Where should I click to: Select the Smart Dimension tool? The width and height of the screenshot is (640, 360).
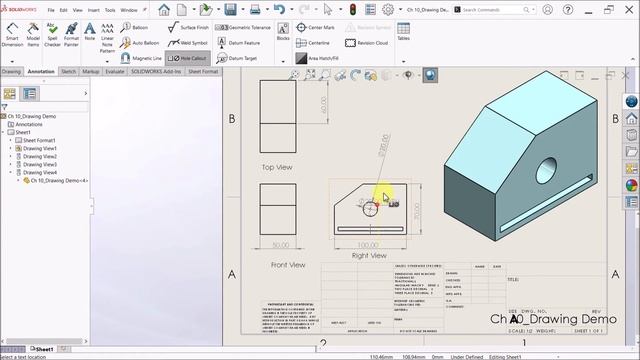click(x=12, y=35)
